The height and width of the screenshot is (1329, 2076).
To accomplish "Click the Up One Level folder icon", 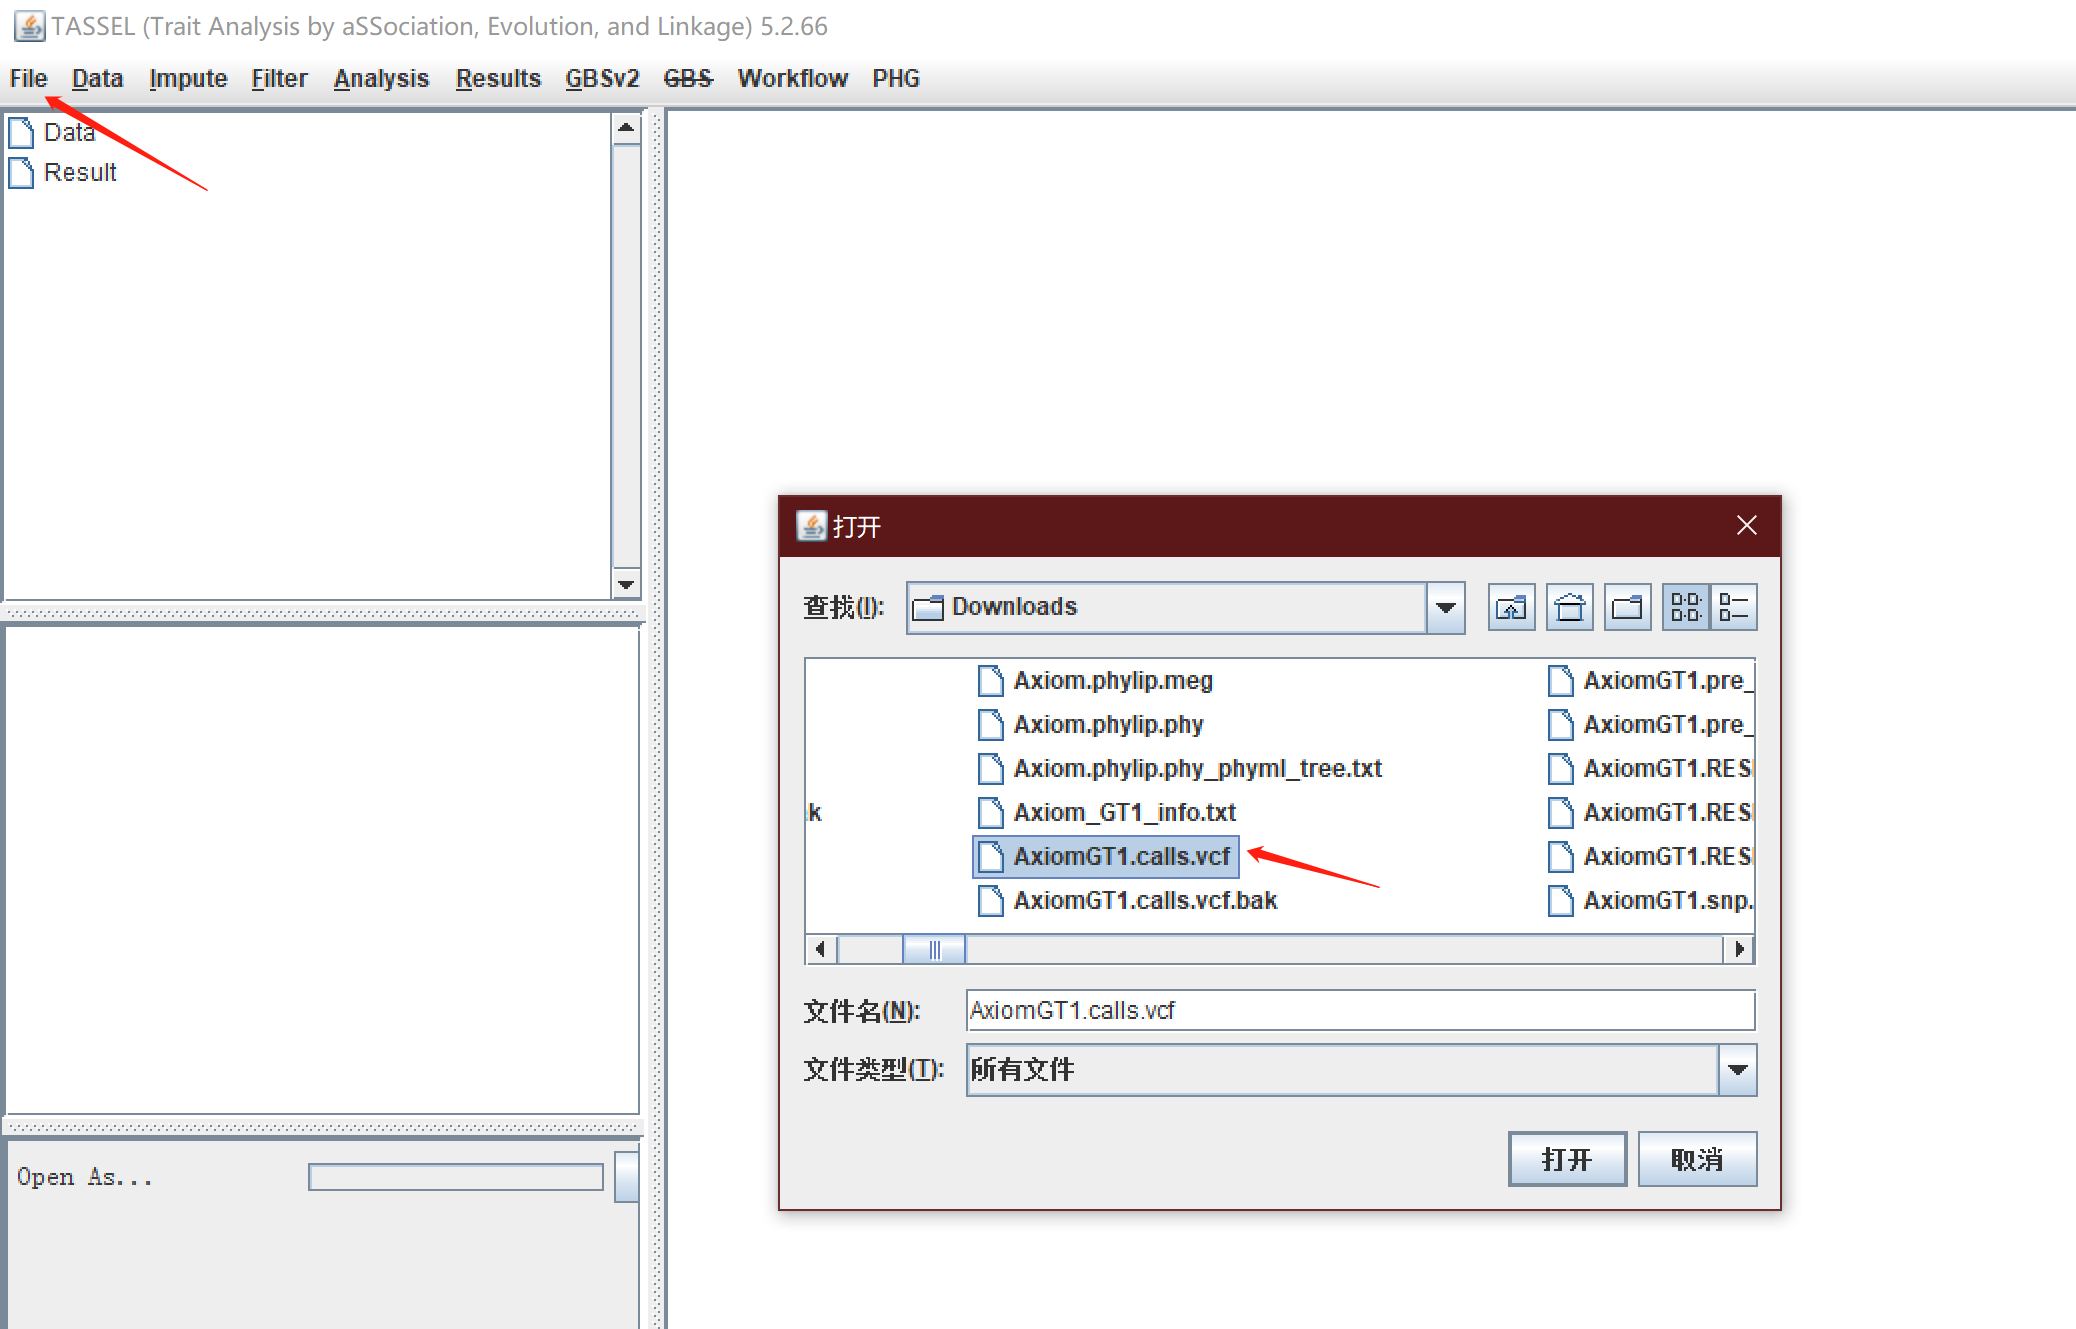I will click(1511, 607).
